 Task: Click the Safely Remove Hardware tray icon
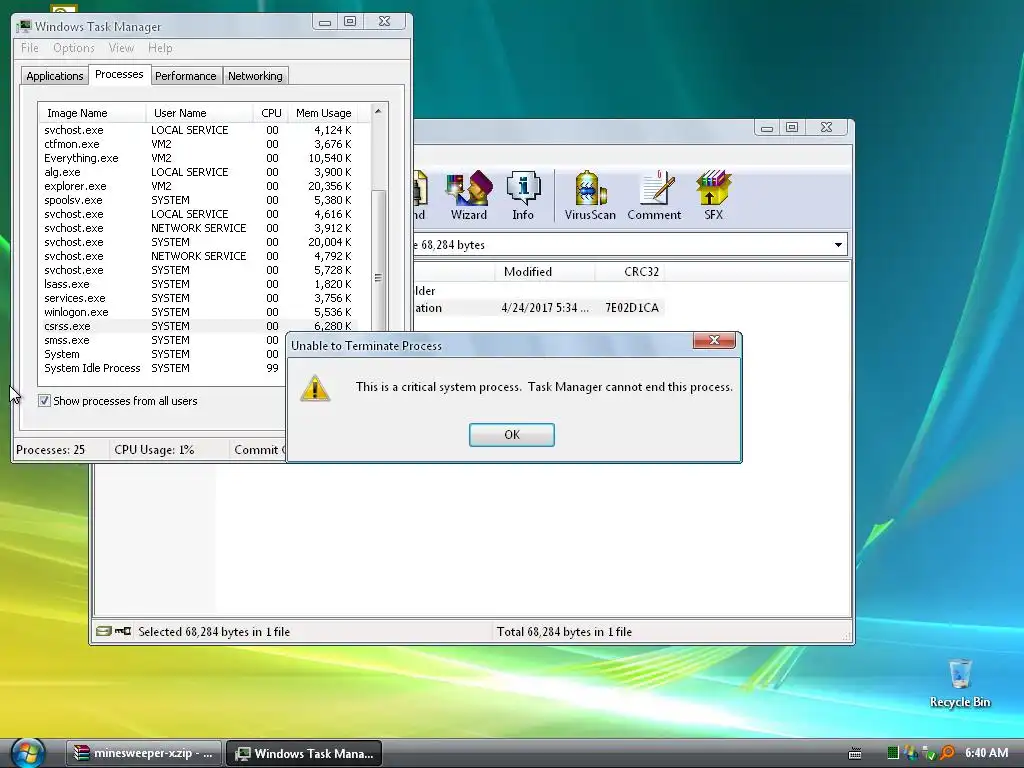point(929,754)
